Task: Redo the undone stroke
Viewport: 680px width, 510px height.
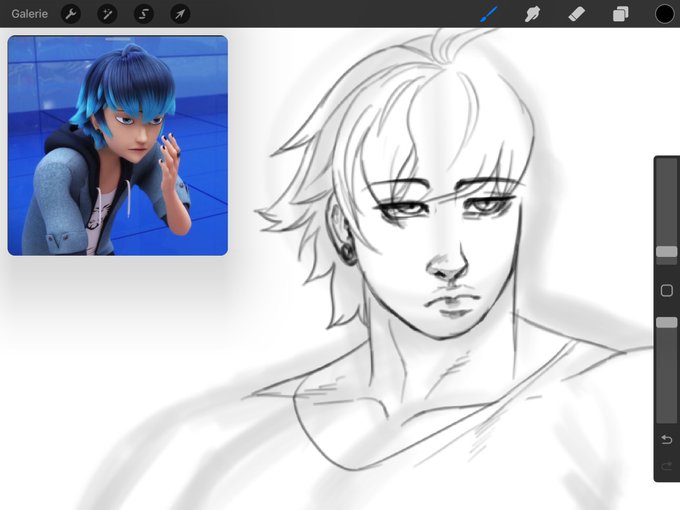Action: 667,467
